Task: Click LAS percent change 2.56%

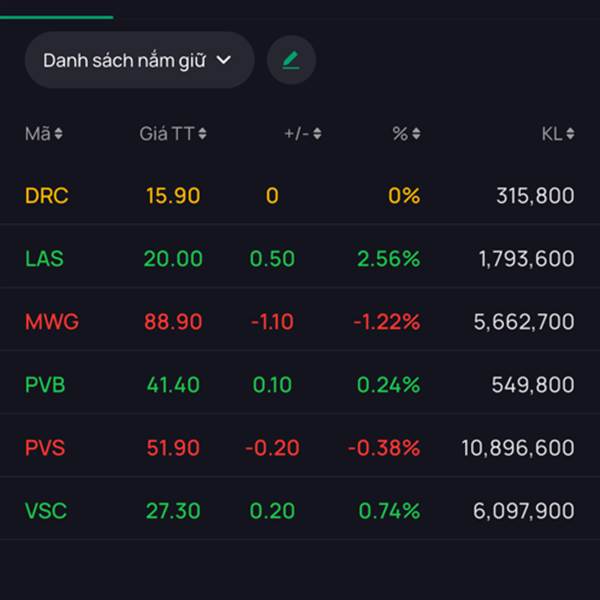Action: [x=388, y=259]
